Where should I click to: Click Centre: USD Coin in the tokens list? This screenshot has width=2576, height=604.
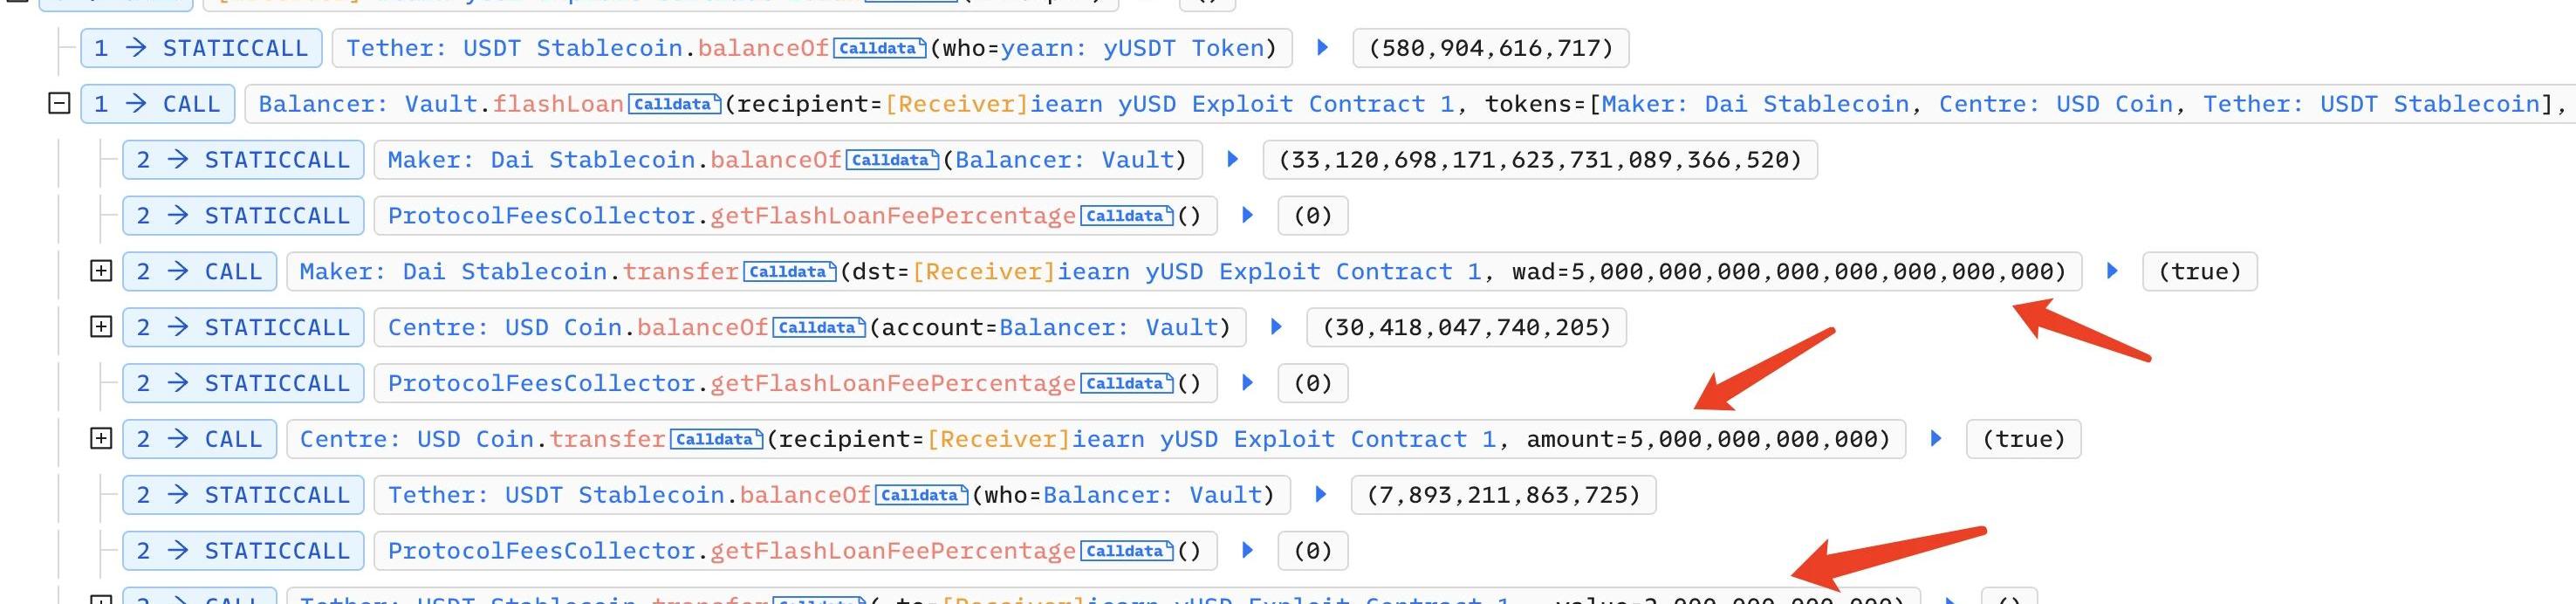coord(2056,104)
